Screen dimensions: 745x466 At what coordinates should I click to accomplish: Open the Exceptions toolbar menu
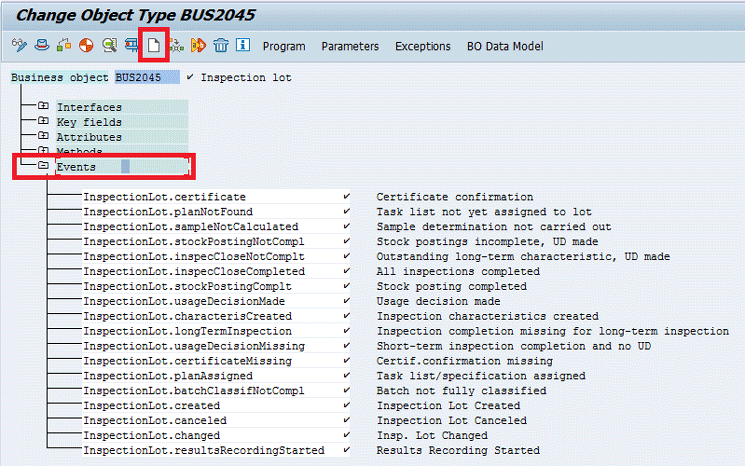(x=423, y=47)
